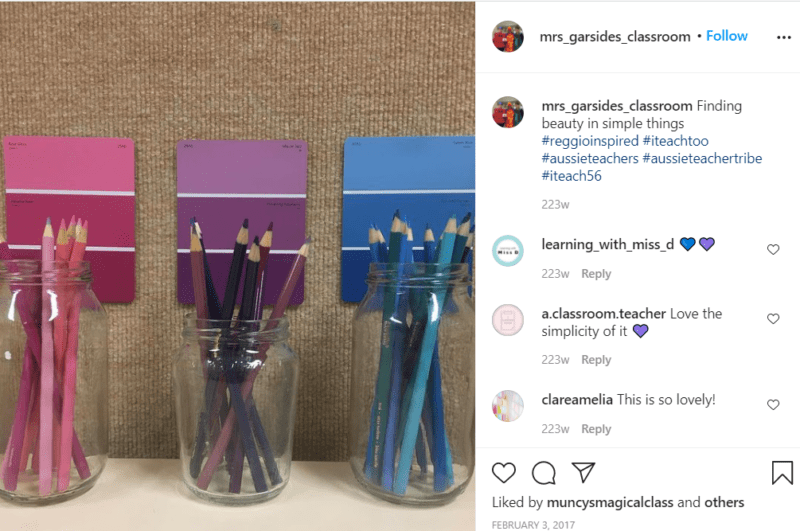Like learning_with_miss_d's comment
The height and width of the screenshot is (531, 800).
pos(773,249)
